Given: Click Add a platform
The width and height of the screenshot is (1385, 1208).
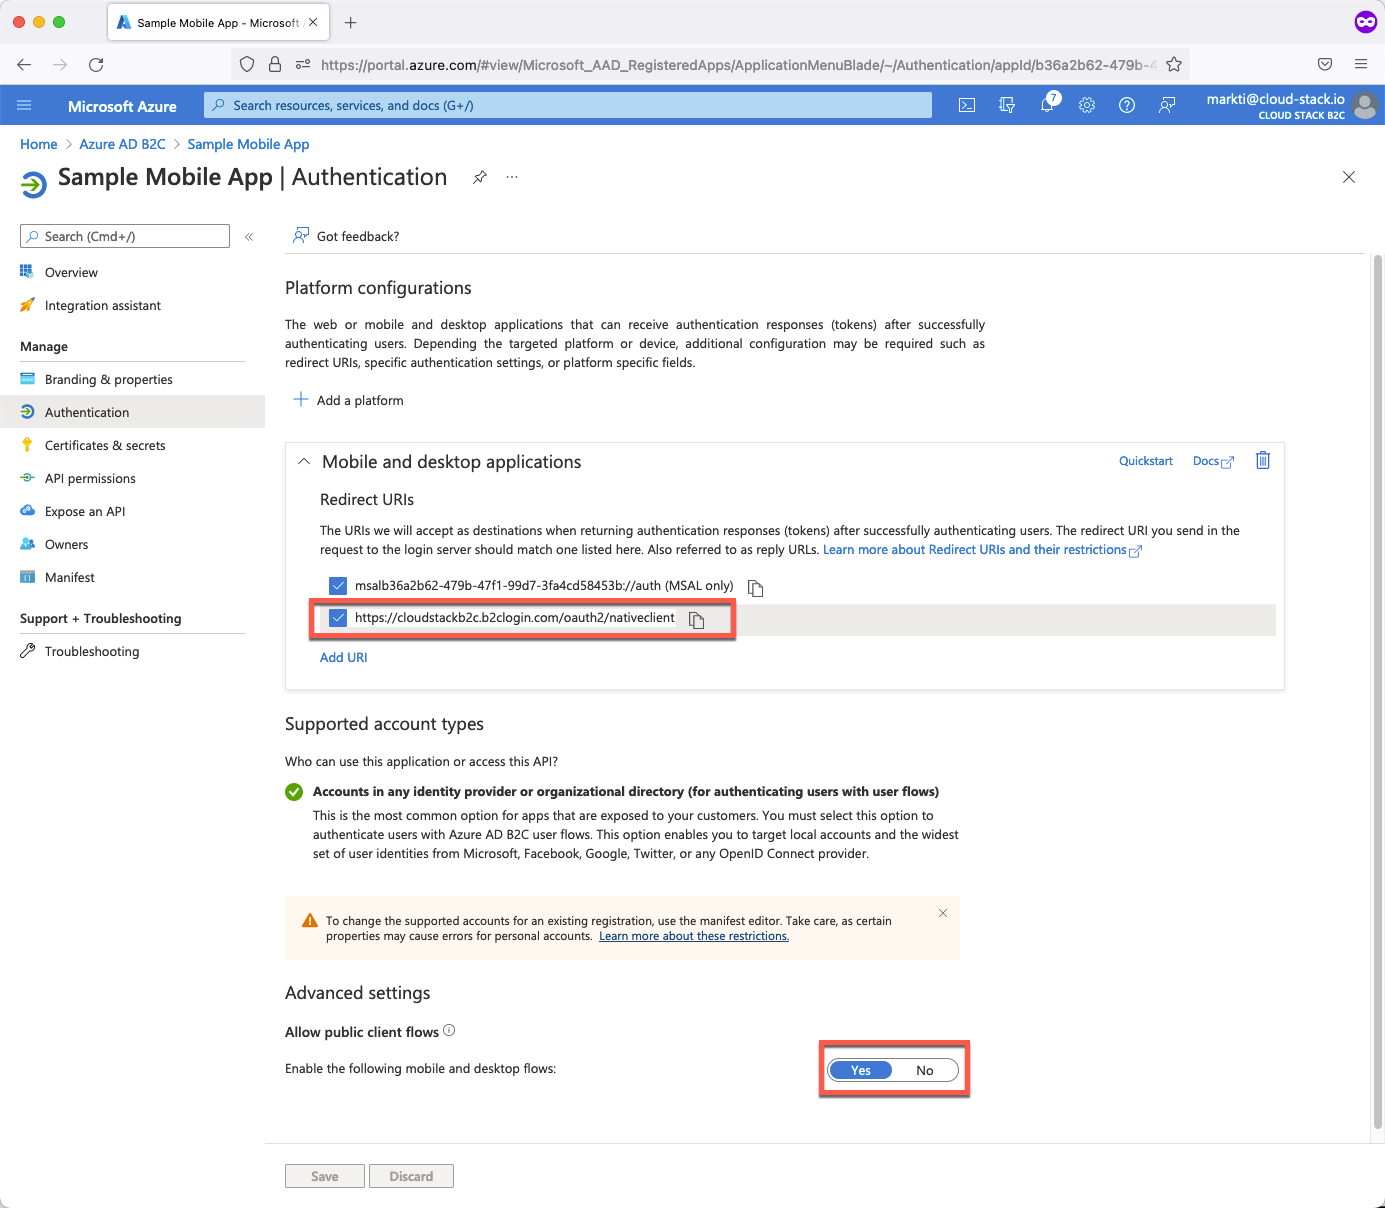Looking at the screenshot, I should pos(348,400).
